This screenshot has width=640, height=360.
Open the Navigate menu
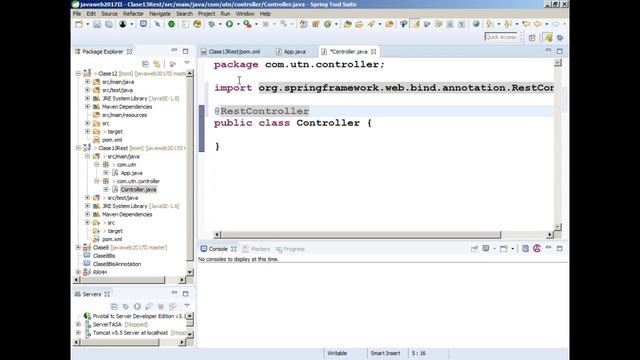[x=160, y=13]
